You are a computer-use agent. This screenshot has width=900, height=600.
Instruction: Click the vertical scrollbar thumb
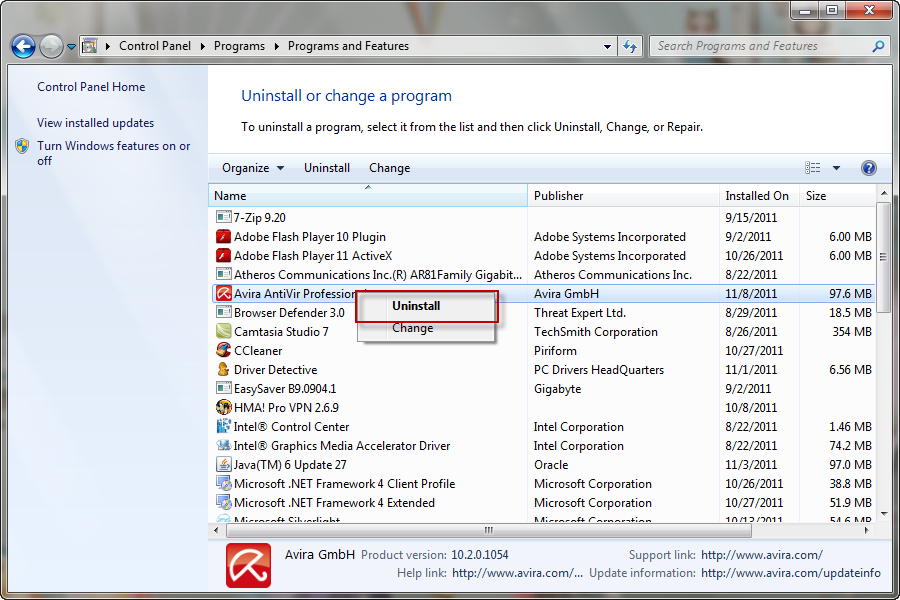(x=883, y=257)
